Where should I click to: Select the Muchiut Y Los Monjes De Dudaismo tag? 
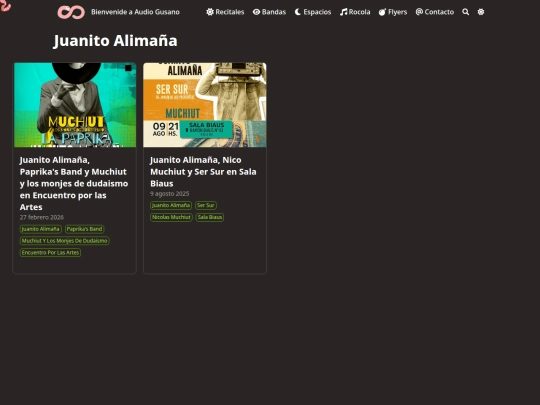[64, 241]
